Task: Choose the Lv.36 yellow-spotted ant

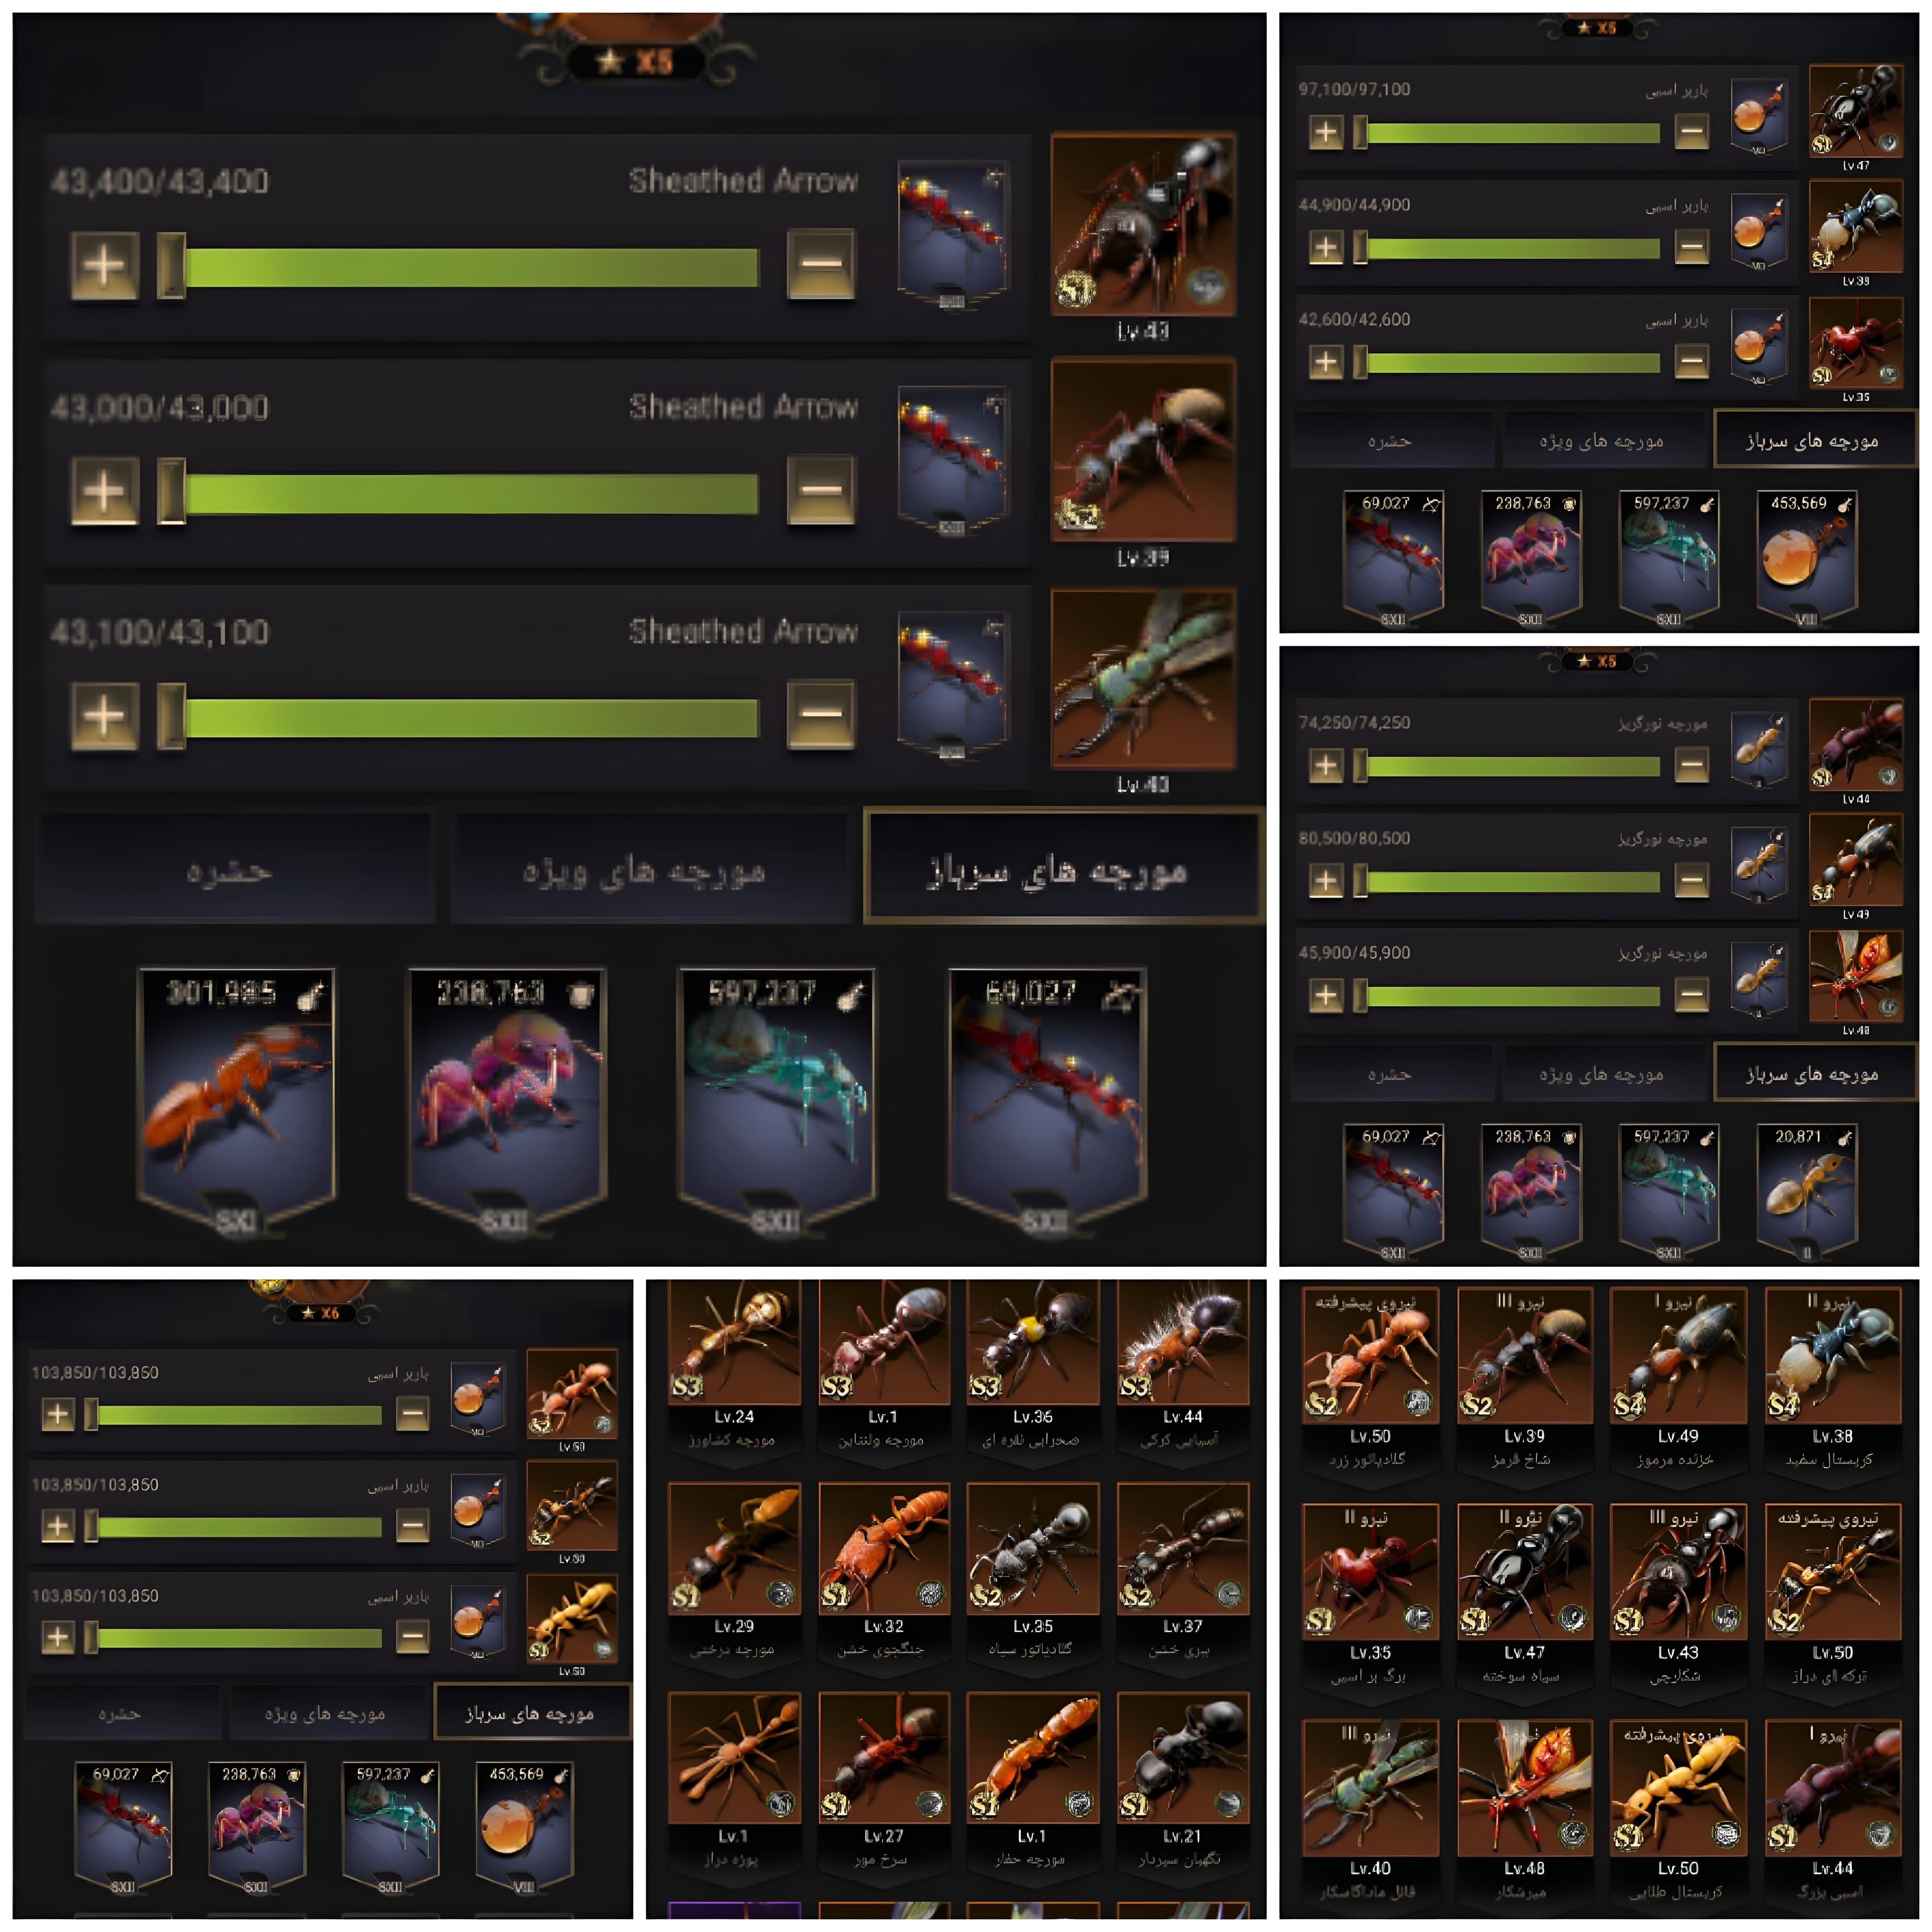Action: 1033,1342
